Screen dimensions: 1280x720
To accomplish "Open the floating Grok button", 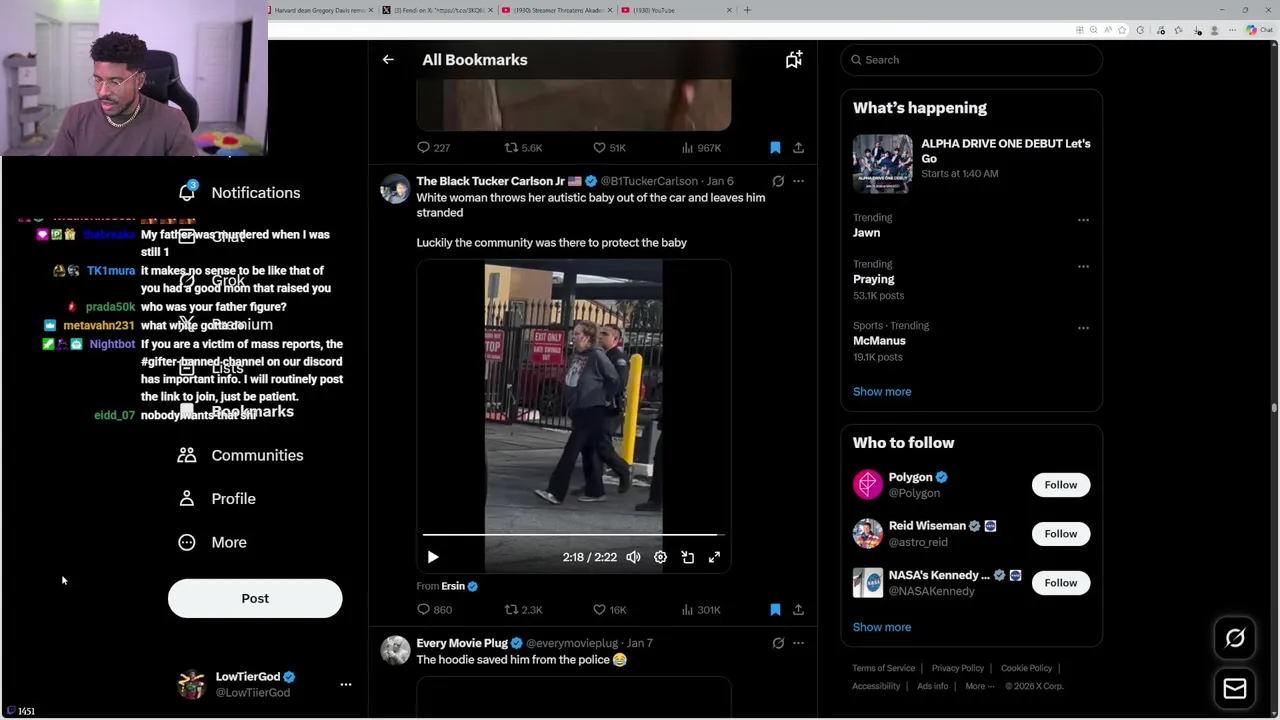I will 1235,638.
